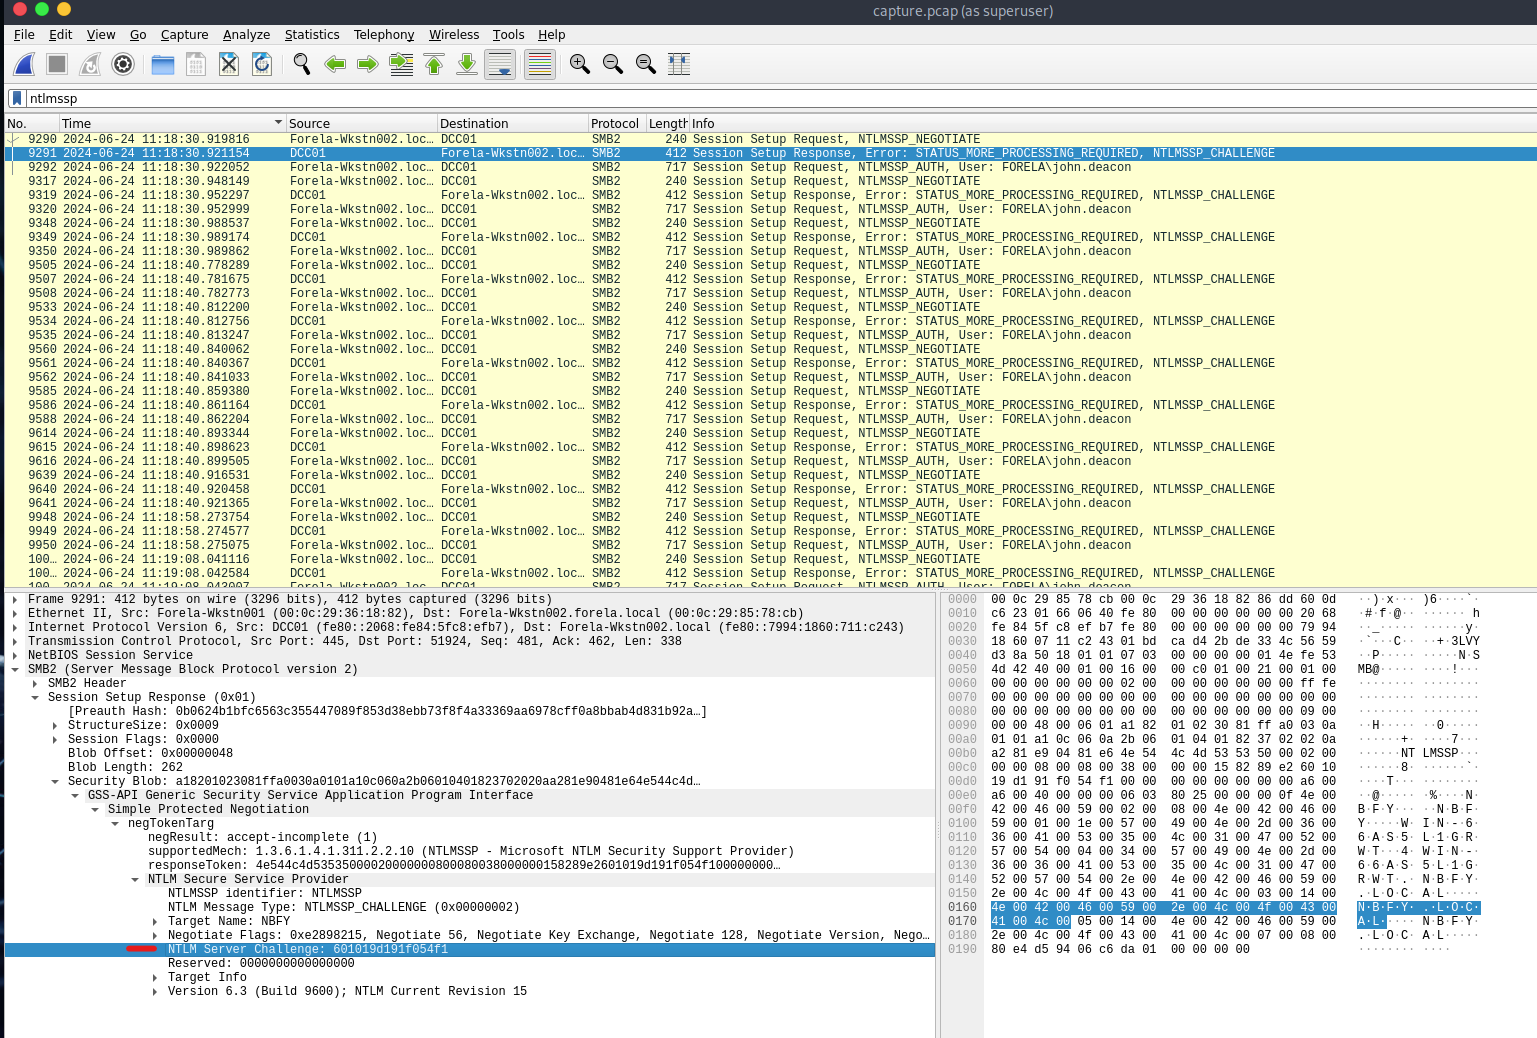Toggle packet list colorization
The height and width of the screenshot is (1038, 1537).
tap(540, 64)
